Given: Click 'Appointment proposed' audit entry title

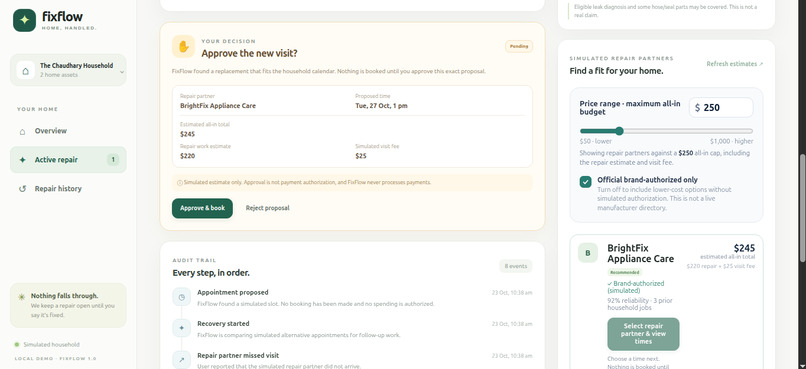Looking at the screenshot, I should tap(233, 292).
